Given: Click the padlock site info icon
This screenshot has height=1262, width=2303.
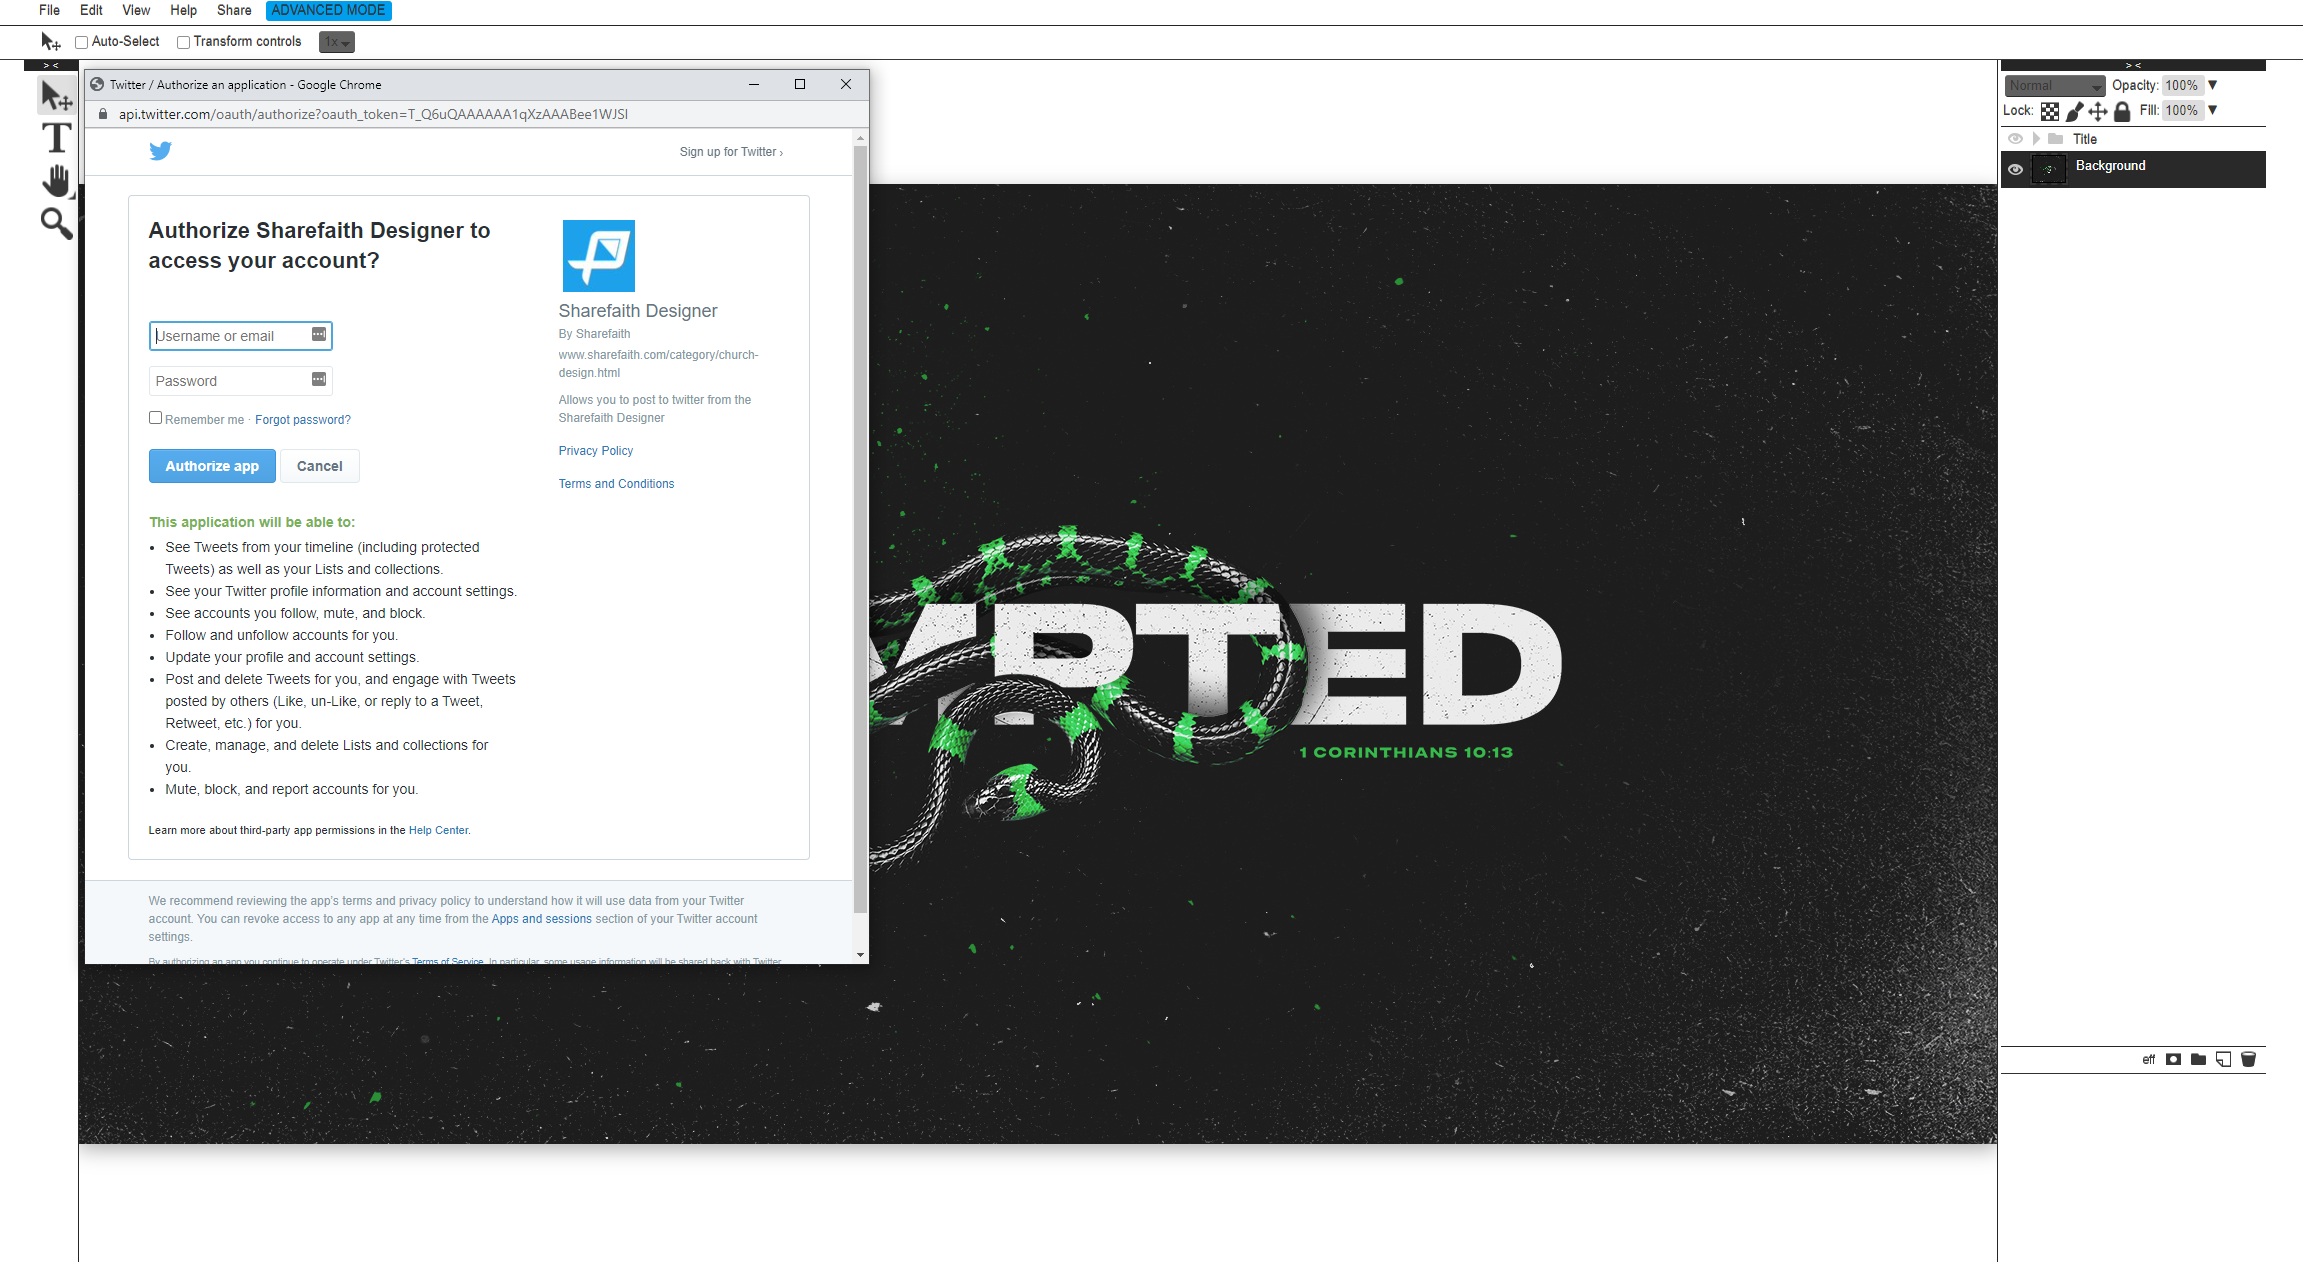Looking at the screenshot, I should tap(103, 114).
